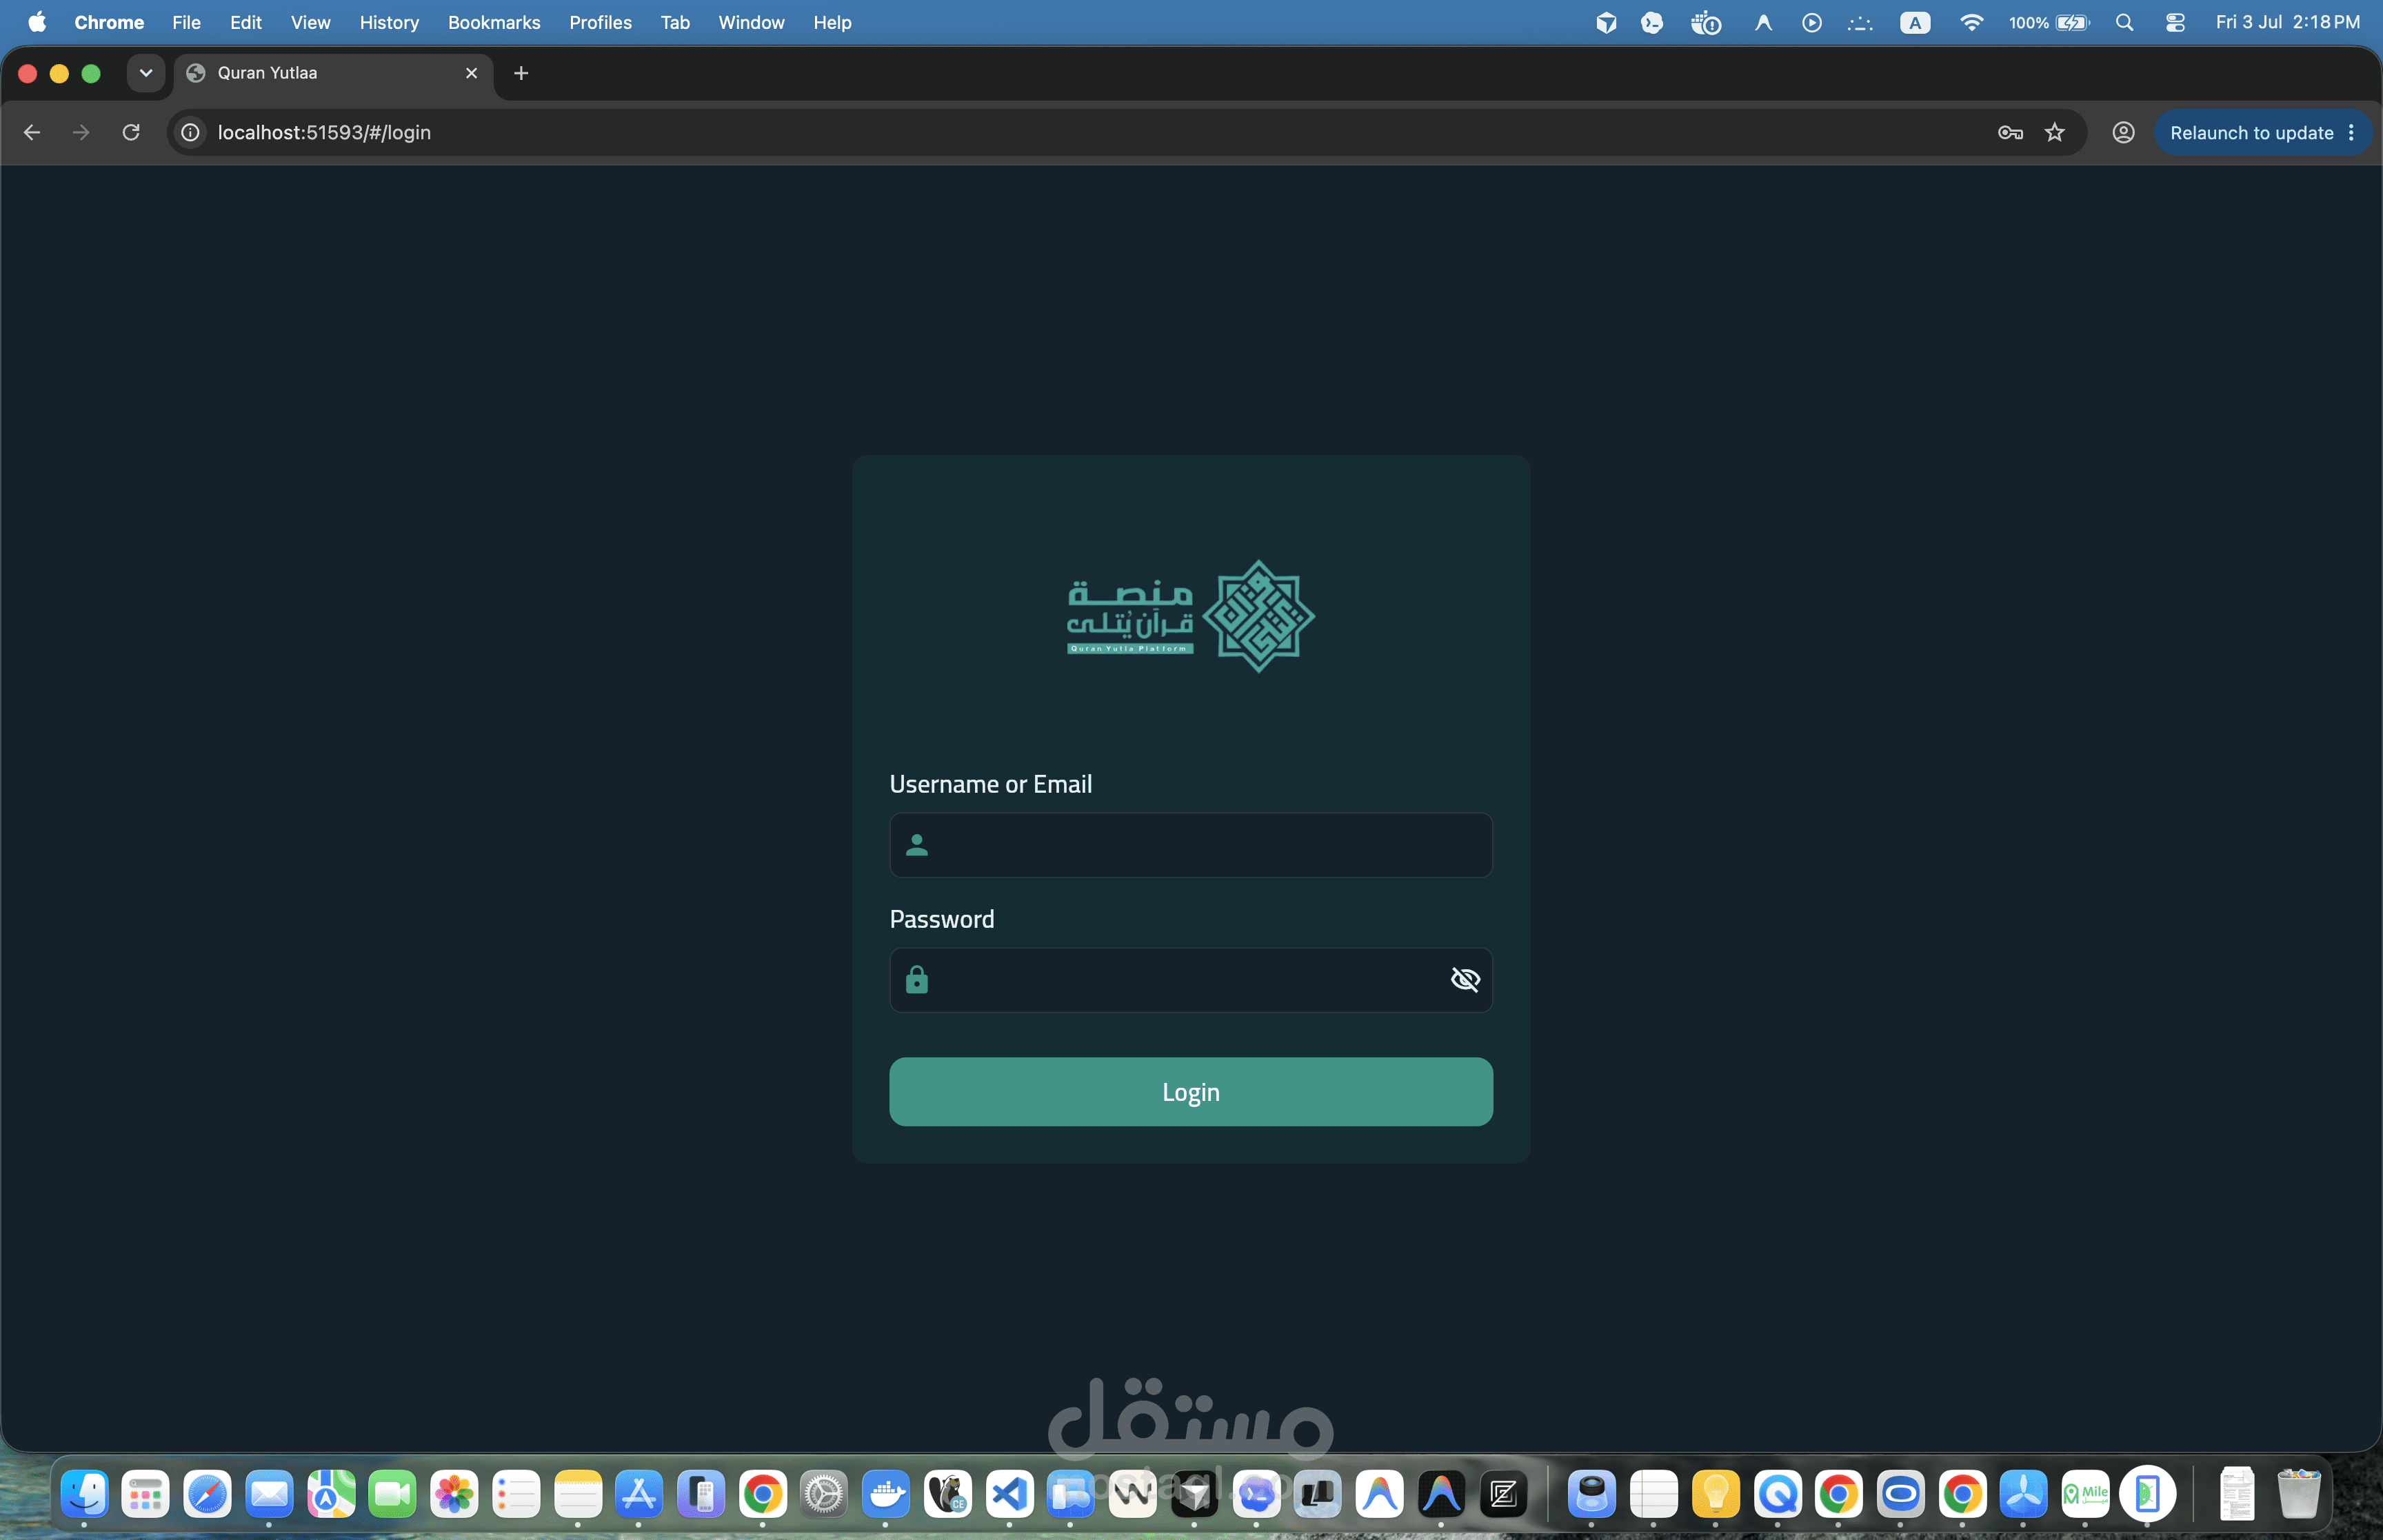Click the Login button
The image size is (2383, 1540).
click(1191, 1091)
